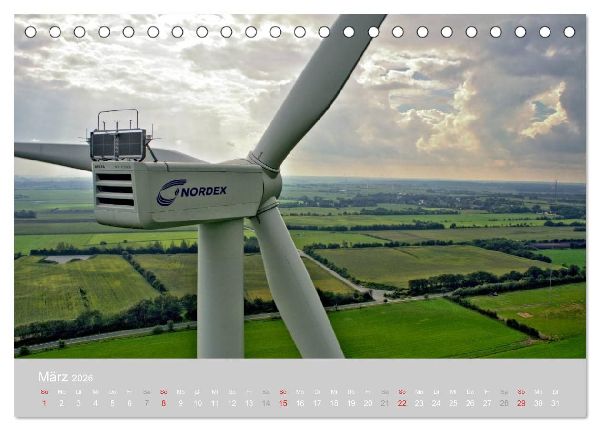The image size is (600, 431).
Task: Choose date 10 in the calendar strip
Action: tap(197, 403)
